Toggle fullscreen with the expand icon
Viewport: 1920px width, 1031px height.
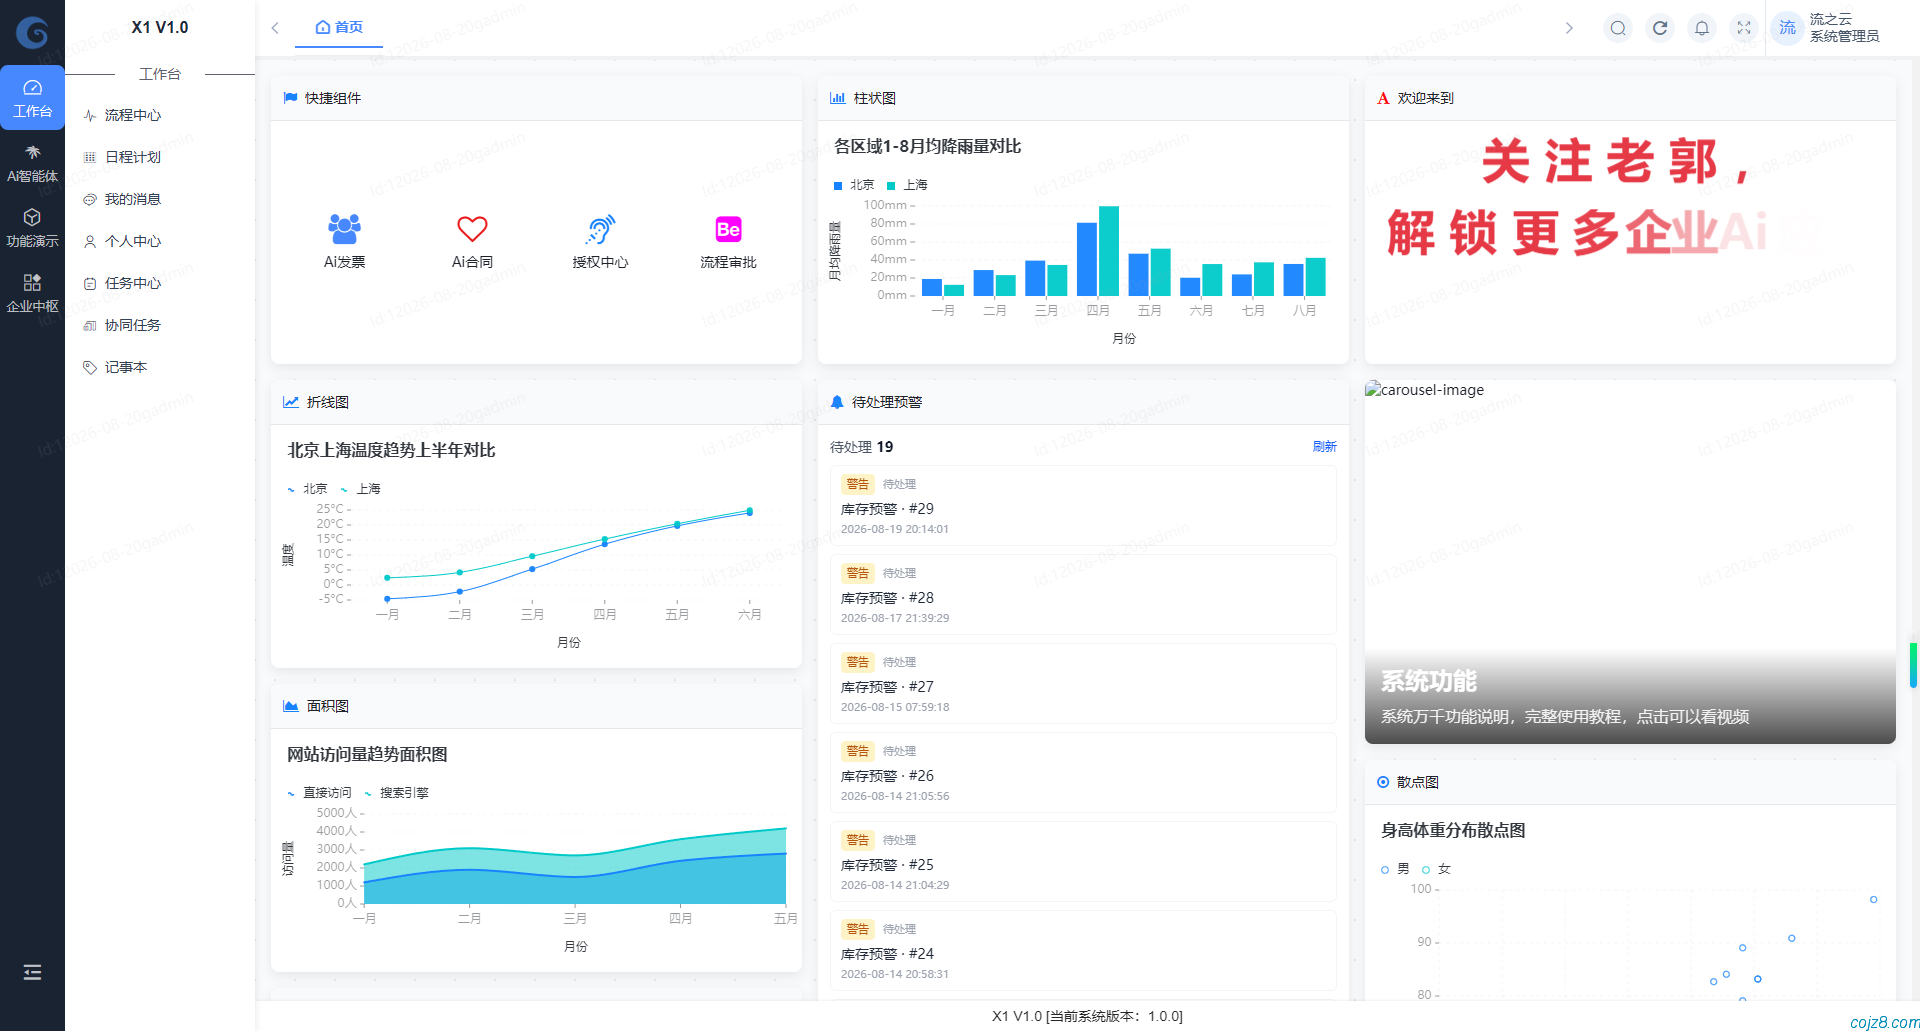pyautogui.click(x=1744, y=28)
